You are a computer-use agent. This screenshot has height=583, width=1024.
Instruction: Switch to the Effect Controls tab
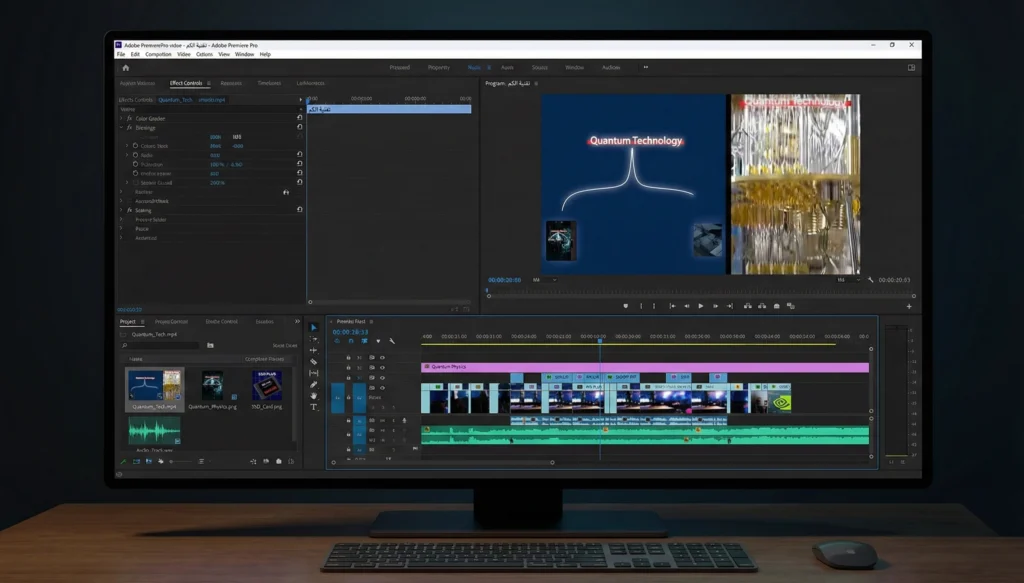[x=186, y=83]
